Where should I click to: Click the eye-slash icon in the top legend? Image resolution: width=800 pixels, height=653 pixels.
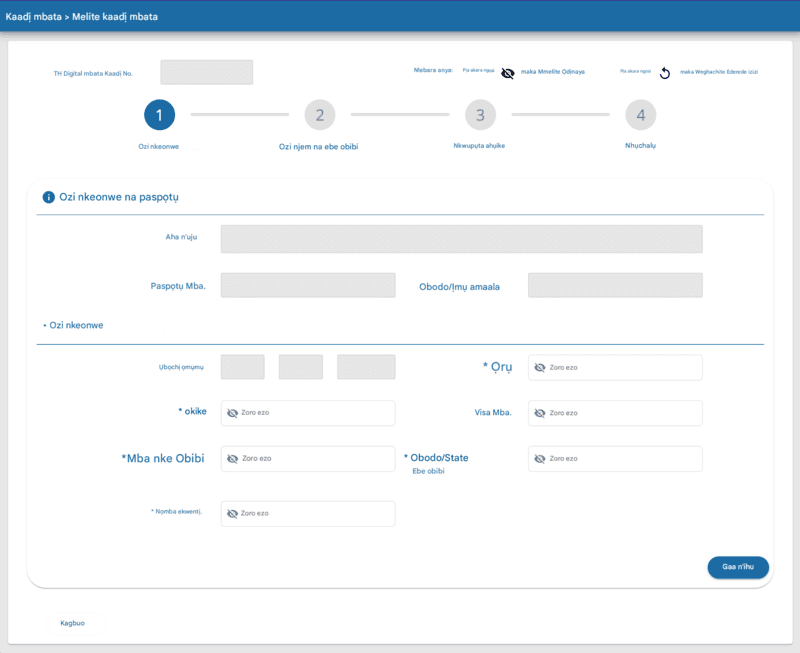[508, 73]
